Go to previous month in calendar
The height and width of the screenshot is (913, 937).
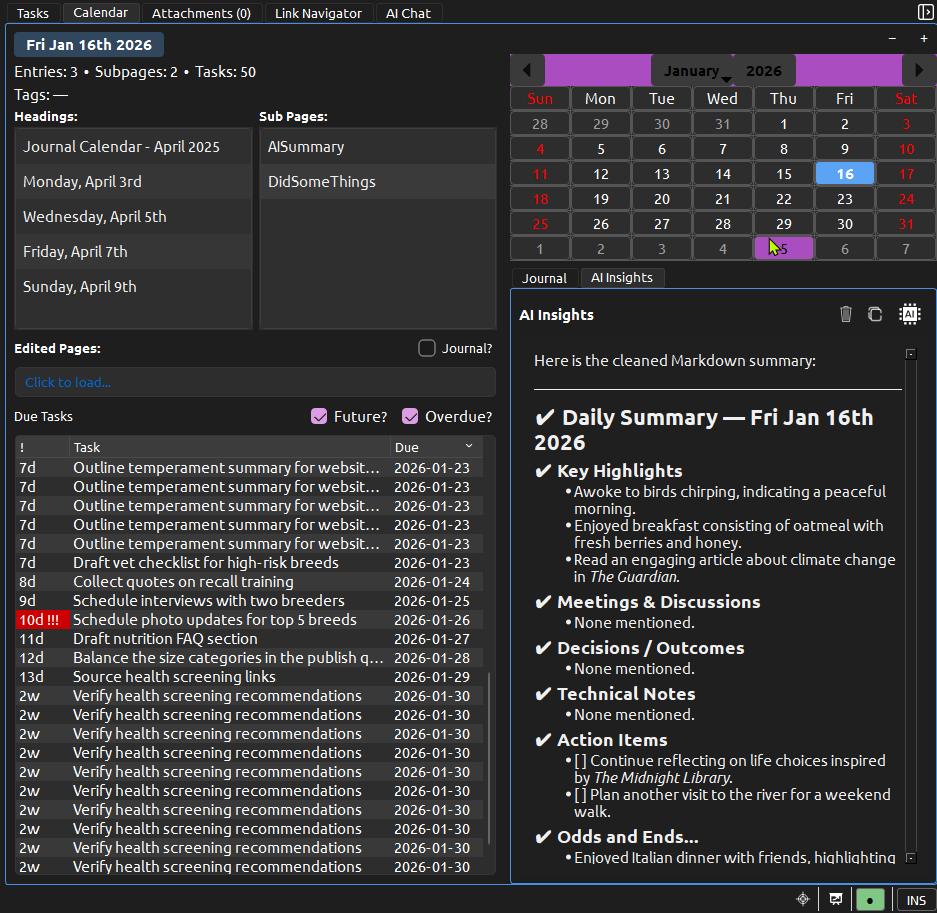[528, 70]
